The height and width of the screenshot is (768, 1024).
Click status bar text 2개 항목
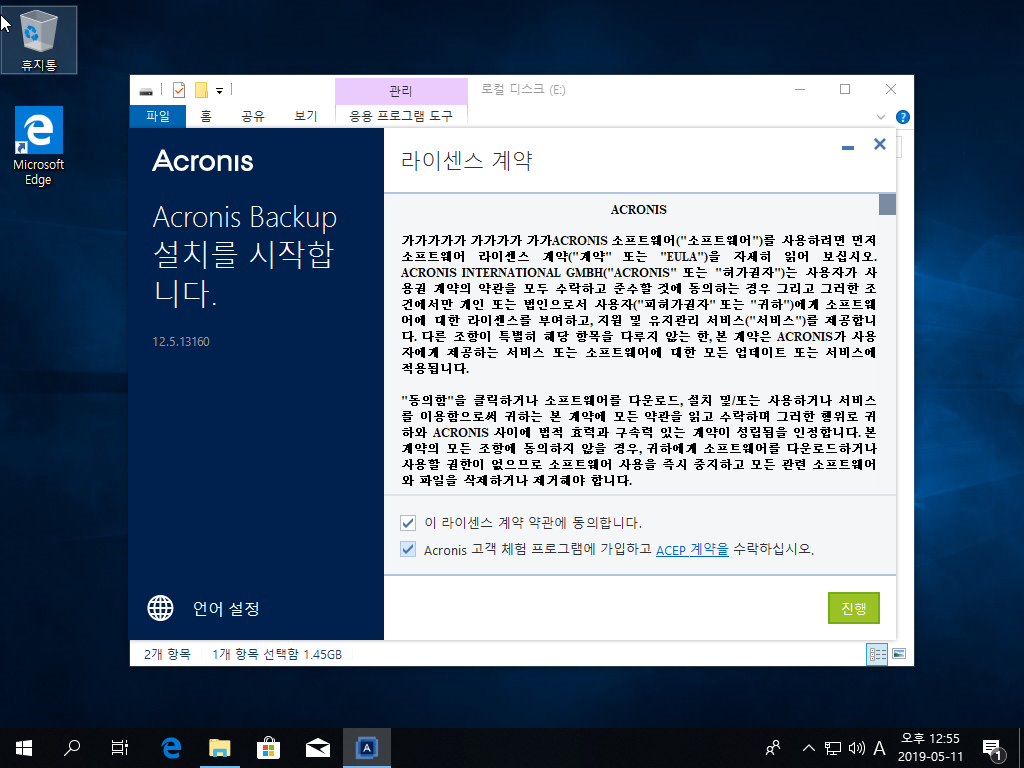pos(167,654)
